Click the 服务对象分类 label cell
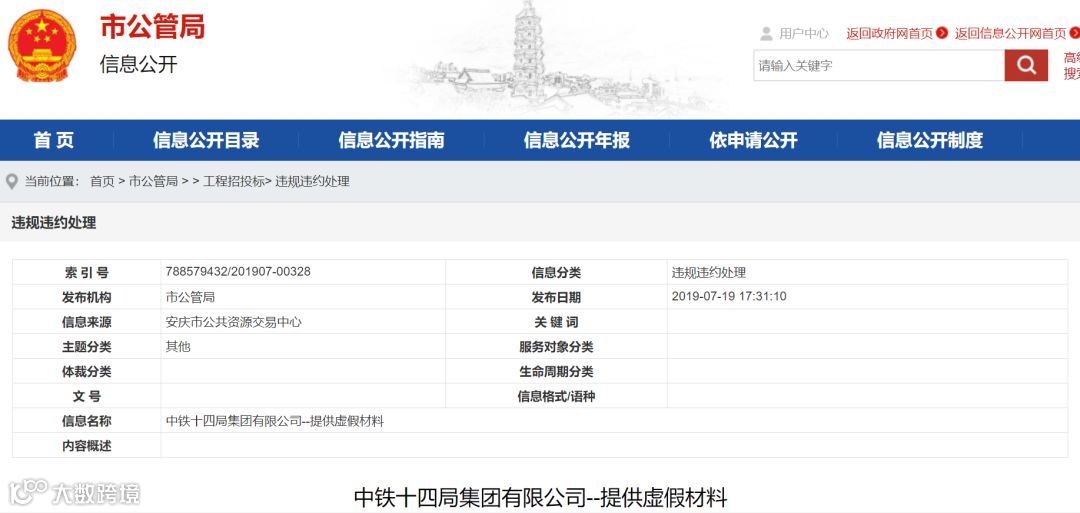Screen dimensions: 1080x513 (x=557, y=347)
